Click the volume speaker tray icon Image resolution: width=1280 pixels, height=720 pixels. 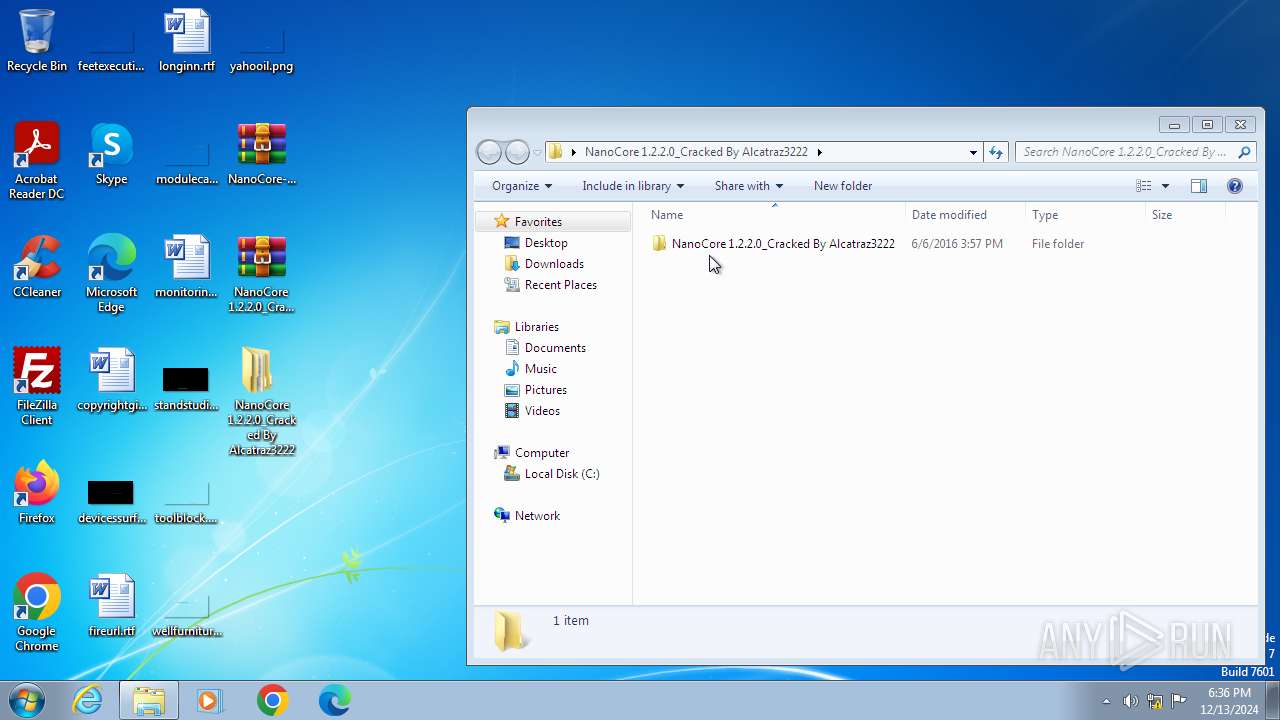pos(1130,701)
